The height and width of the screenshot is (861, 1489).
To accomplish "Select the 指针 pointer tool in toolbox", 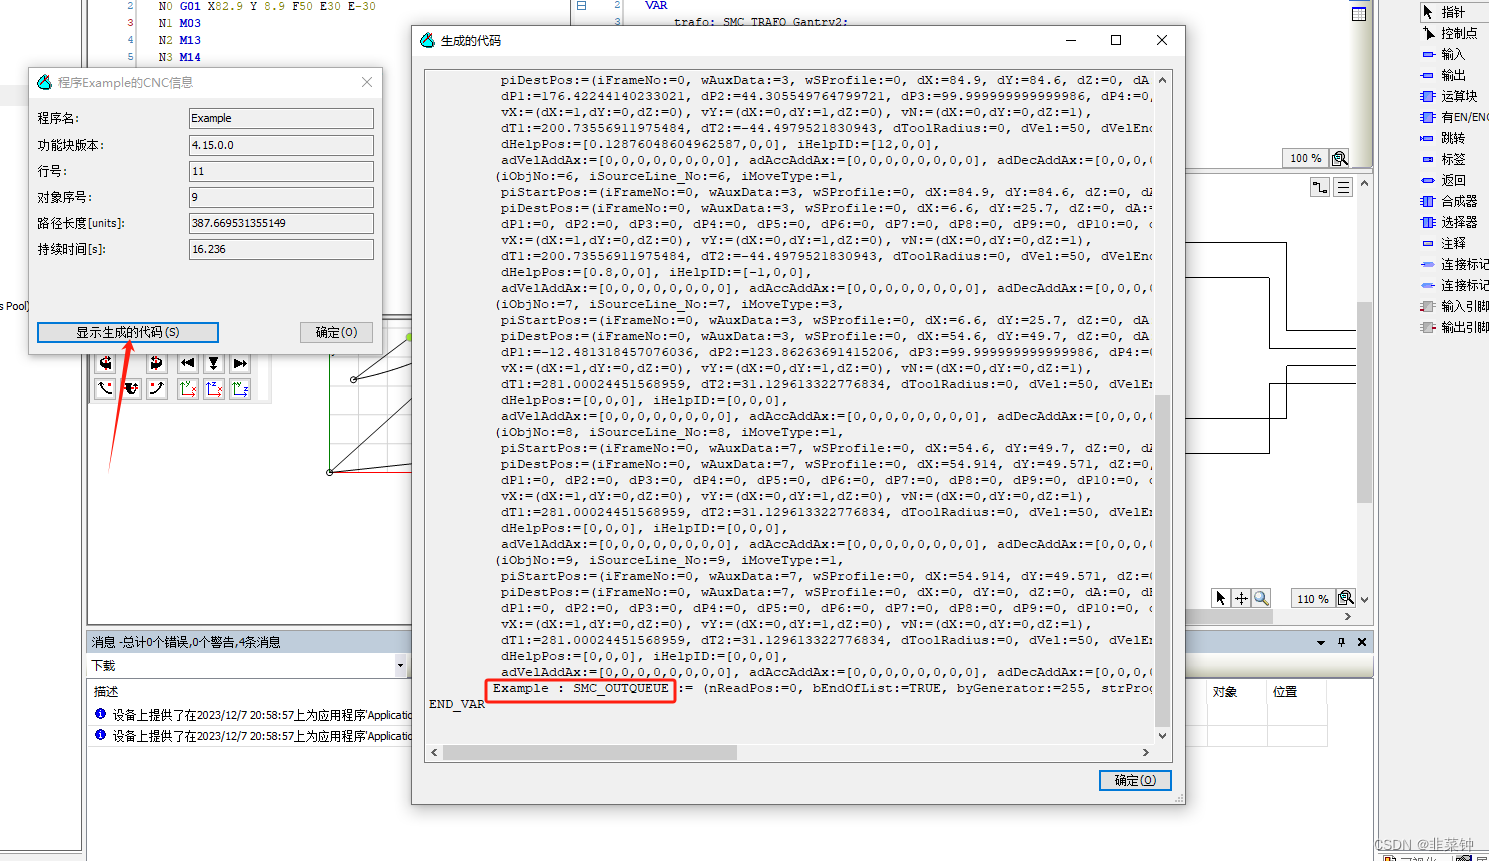I will (x=1453, y=12).
